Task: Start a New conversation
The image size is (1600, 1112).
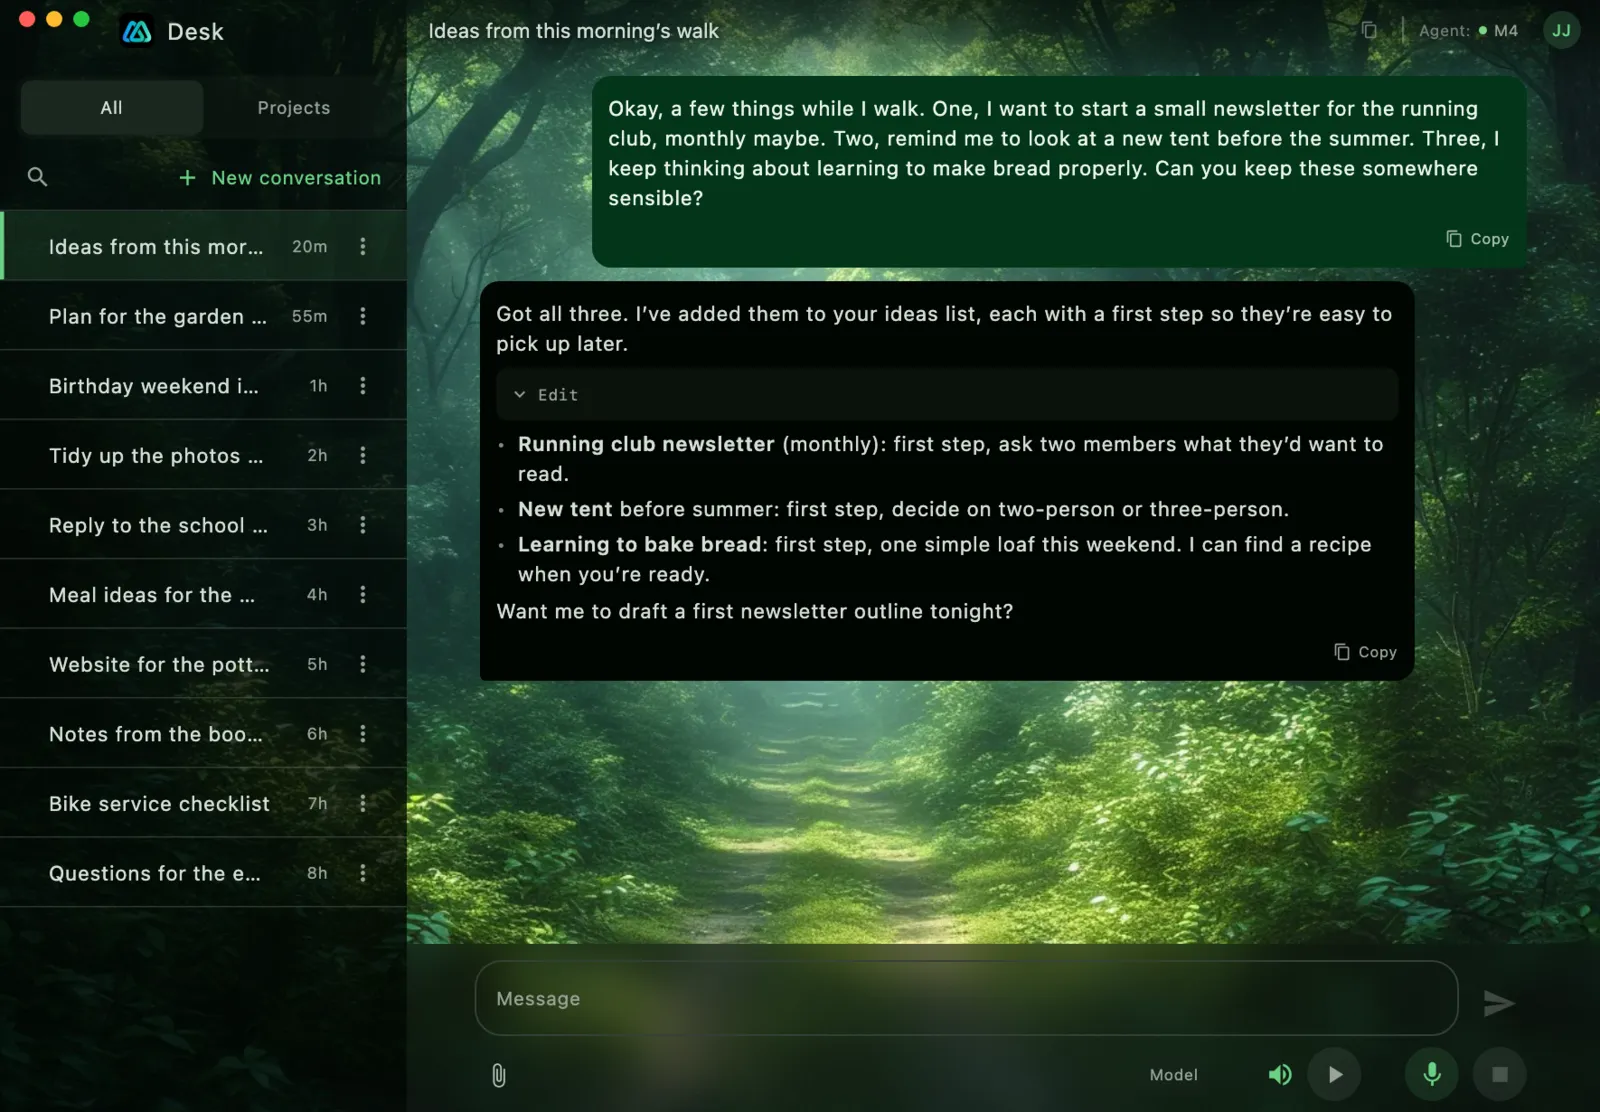Action: click(x=280, y=178)
